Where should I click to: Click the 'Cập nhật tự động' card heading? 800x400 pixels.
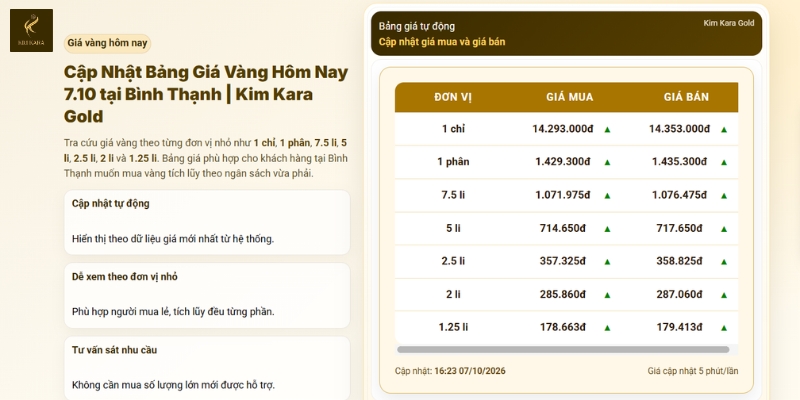tap(111, 204)
